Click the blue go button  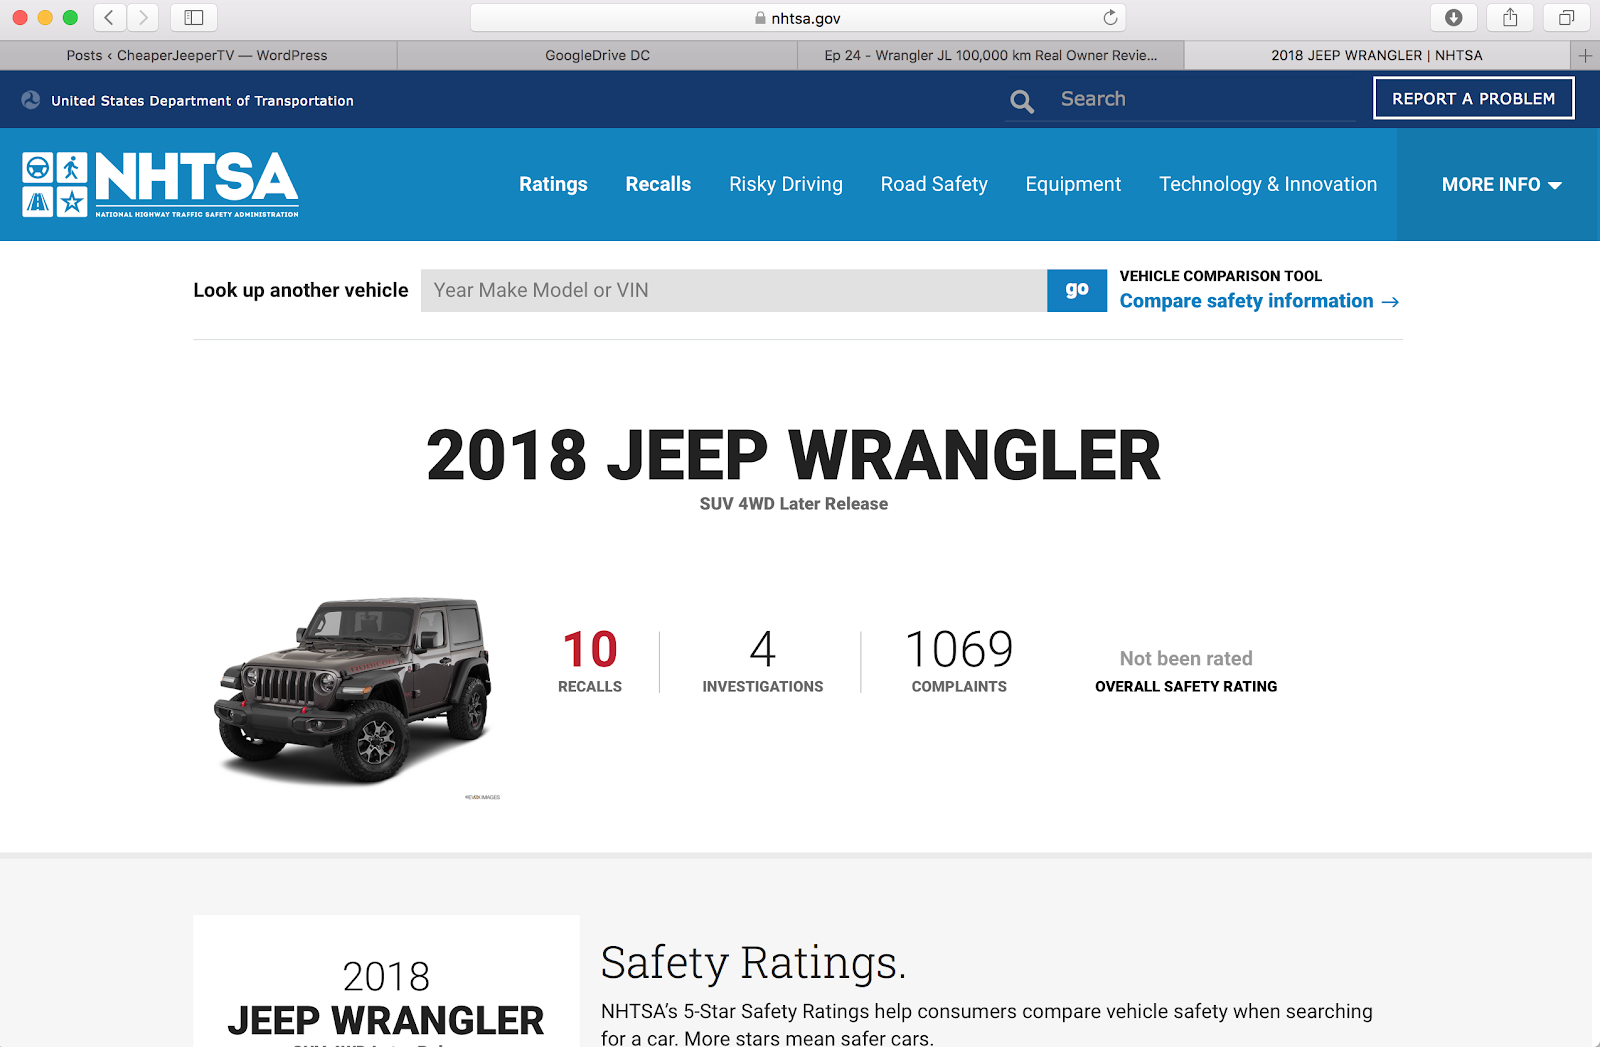click(x=1077, y=290)
